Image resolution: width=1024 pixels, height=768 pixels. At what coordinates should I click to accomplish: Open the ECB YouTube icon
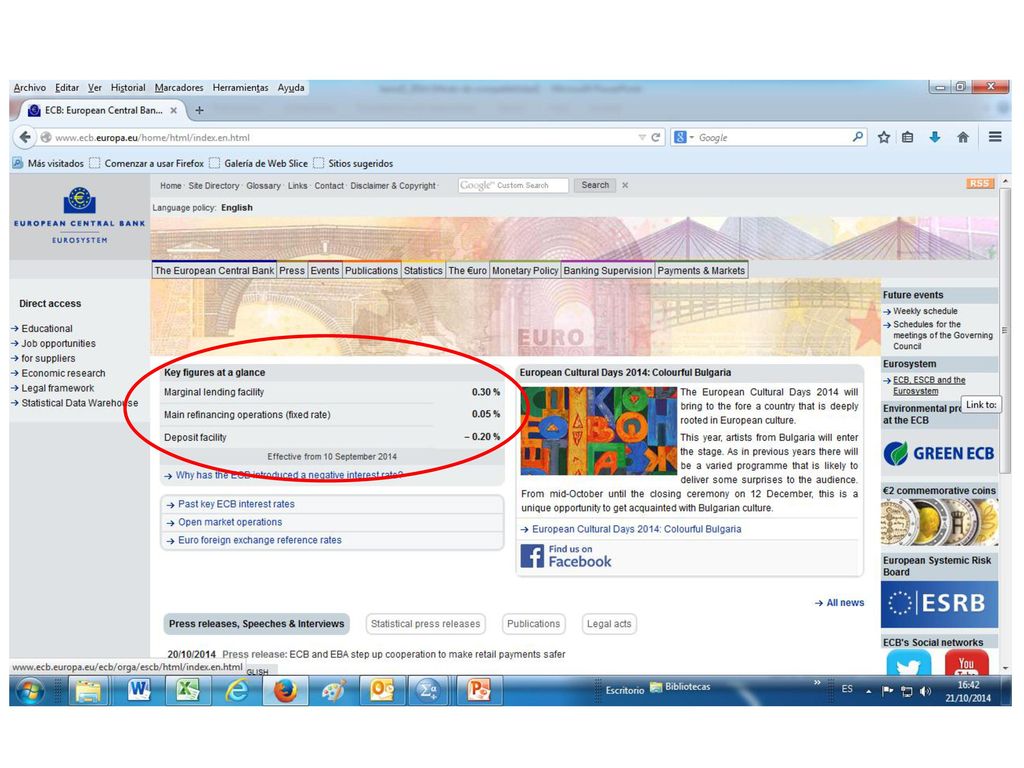pyautogui.click(x=967, y=664)
